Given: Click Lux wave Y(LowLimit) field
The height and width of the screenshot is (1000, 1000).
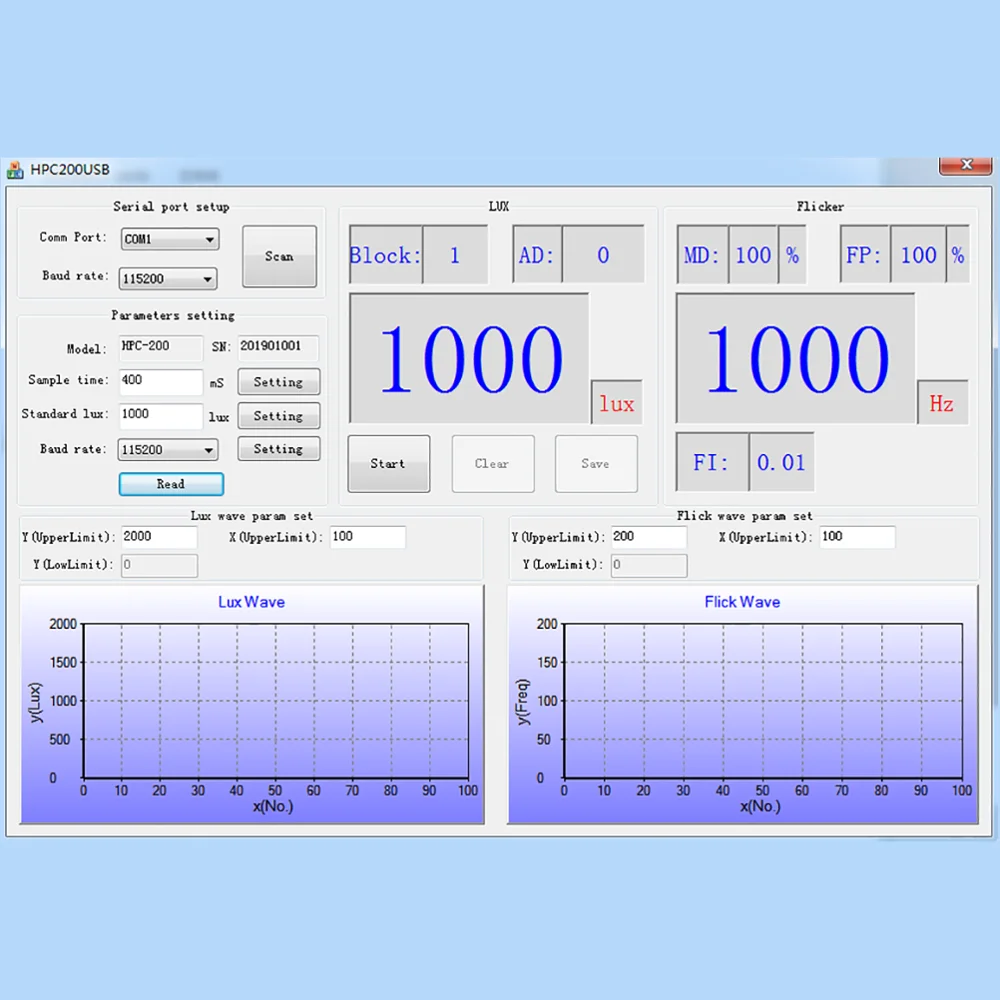Looking at the screenshot, I should (x=159, y=565).
